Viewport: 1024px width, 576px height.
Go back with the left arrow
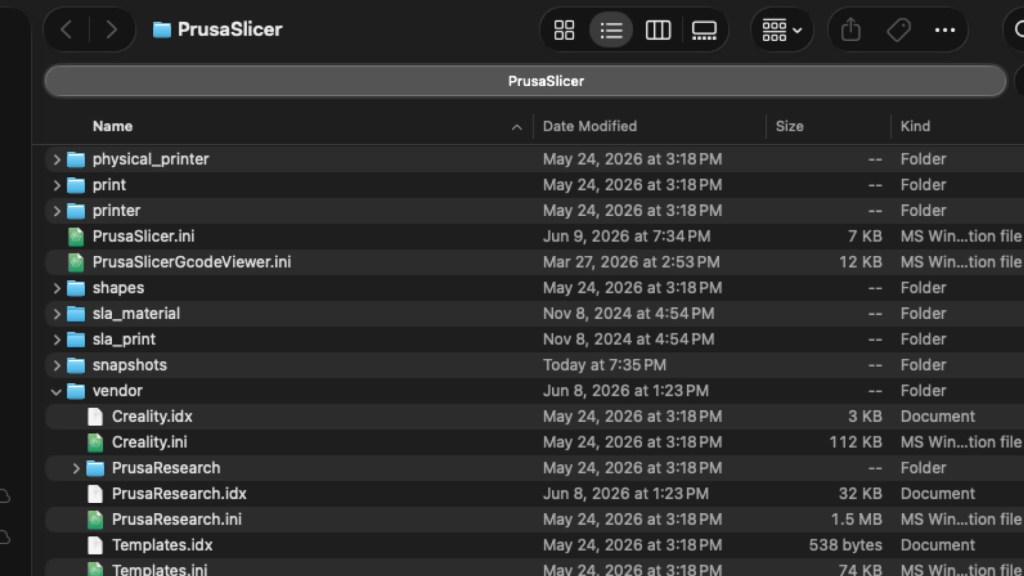pyautogui.click(x=67, y=29)
